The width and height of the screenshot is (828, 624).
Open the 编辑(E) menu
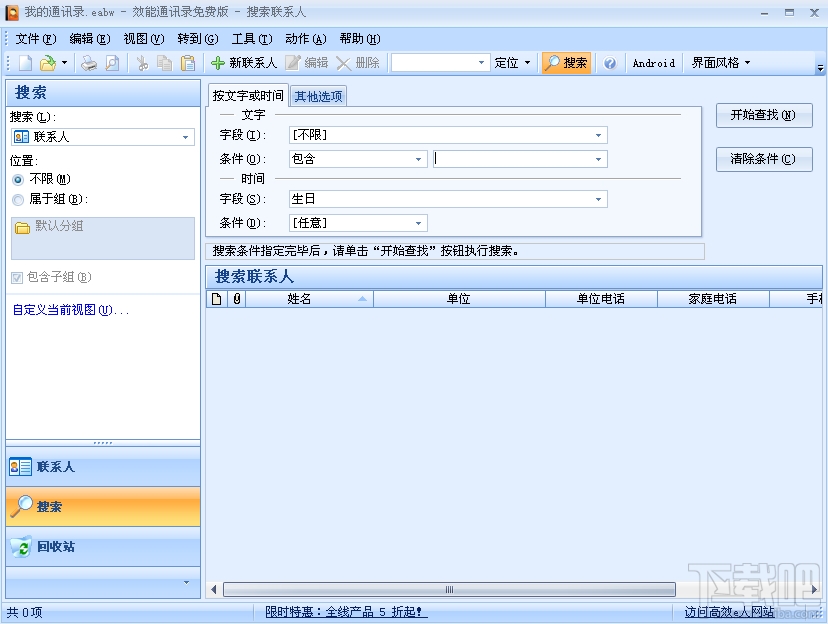tap(90, 39)
